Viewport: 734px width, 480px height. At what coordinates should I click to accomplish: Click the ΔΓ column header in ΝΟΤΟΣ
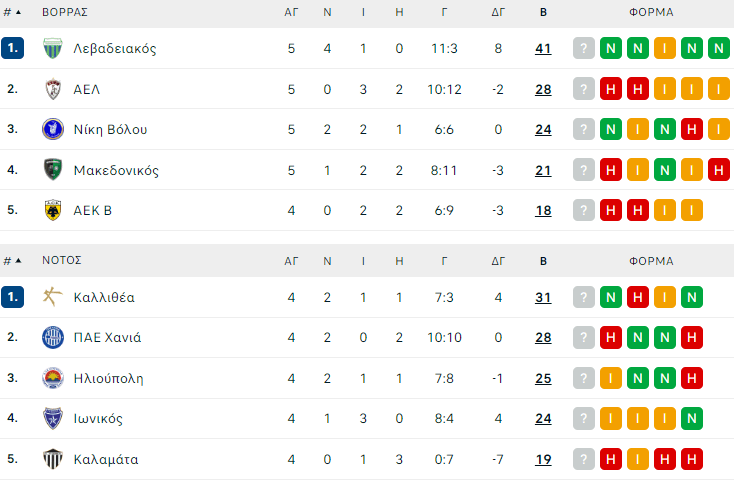coord(498,261)
